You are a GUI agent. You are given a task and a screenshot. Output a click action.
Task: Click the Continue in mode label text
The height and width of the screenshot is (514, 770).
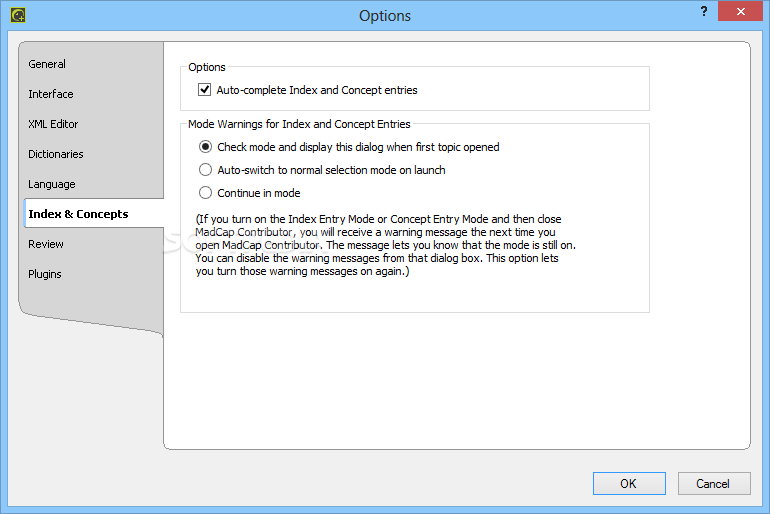click(259, 193)
